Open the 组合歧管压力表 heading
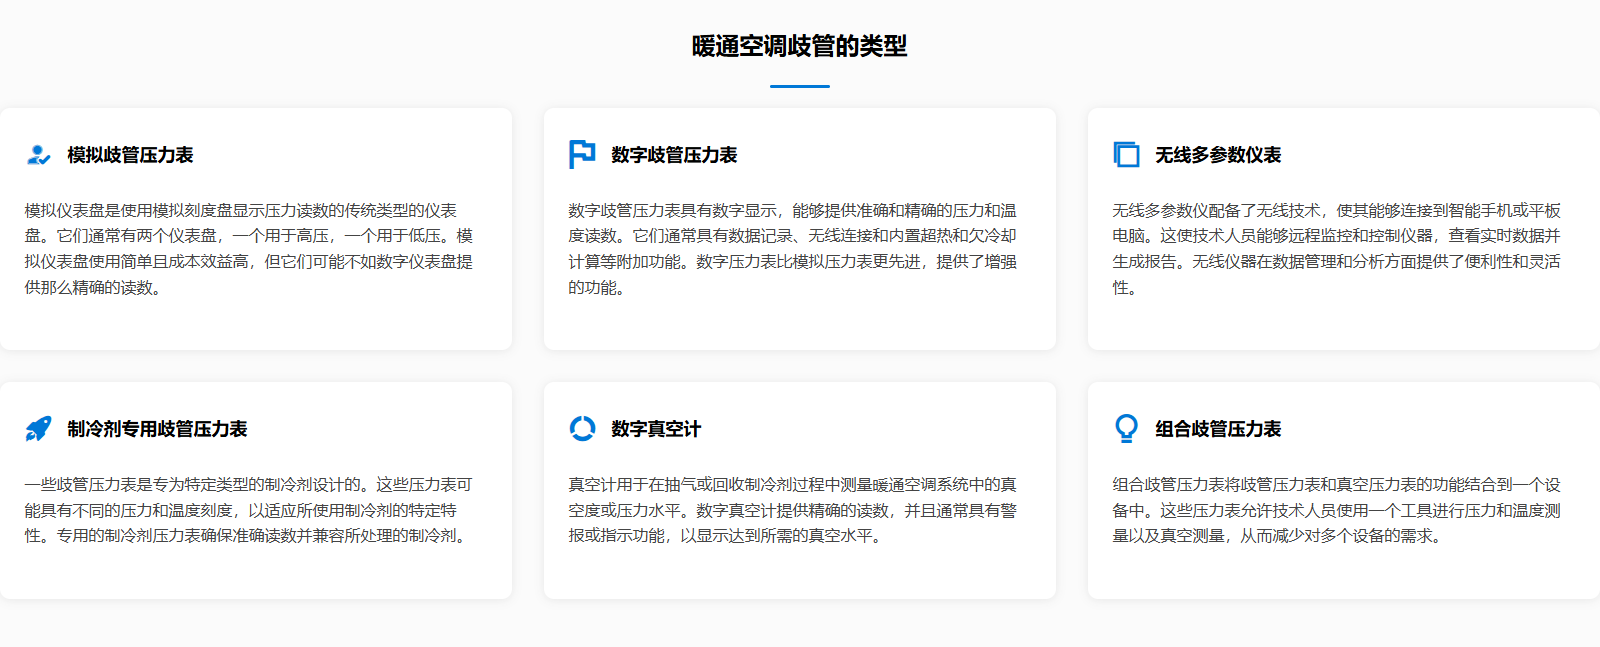This screenshot has height=647, width=1600. click(1218, 429)
